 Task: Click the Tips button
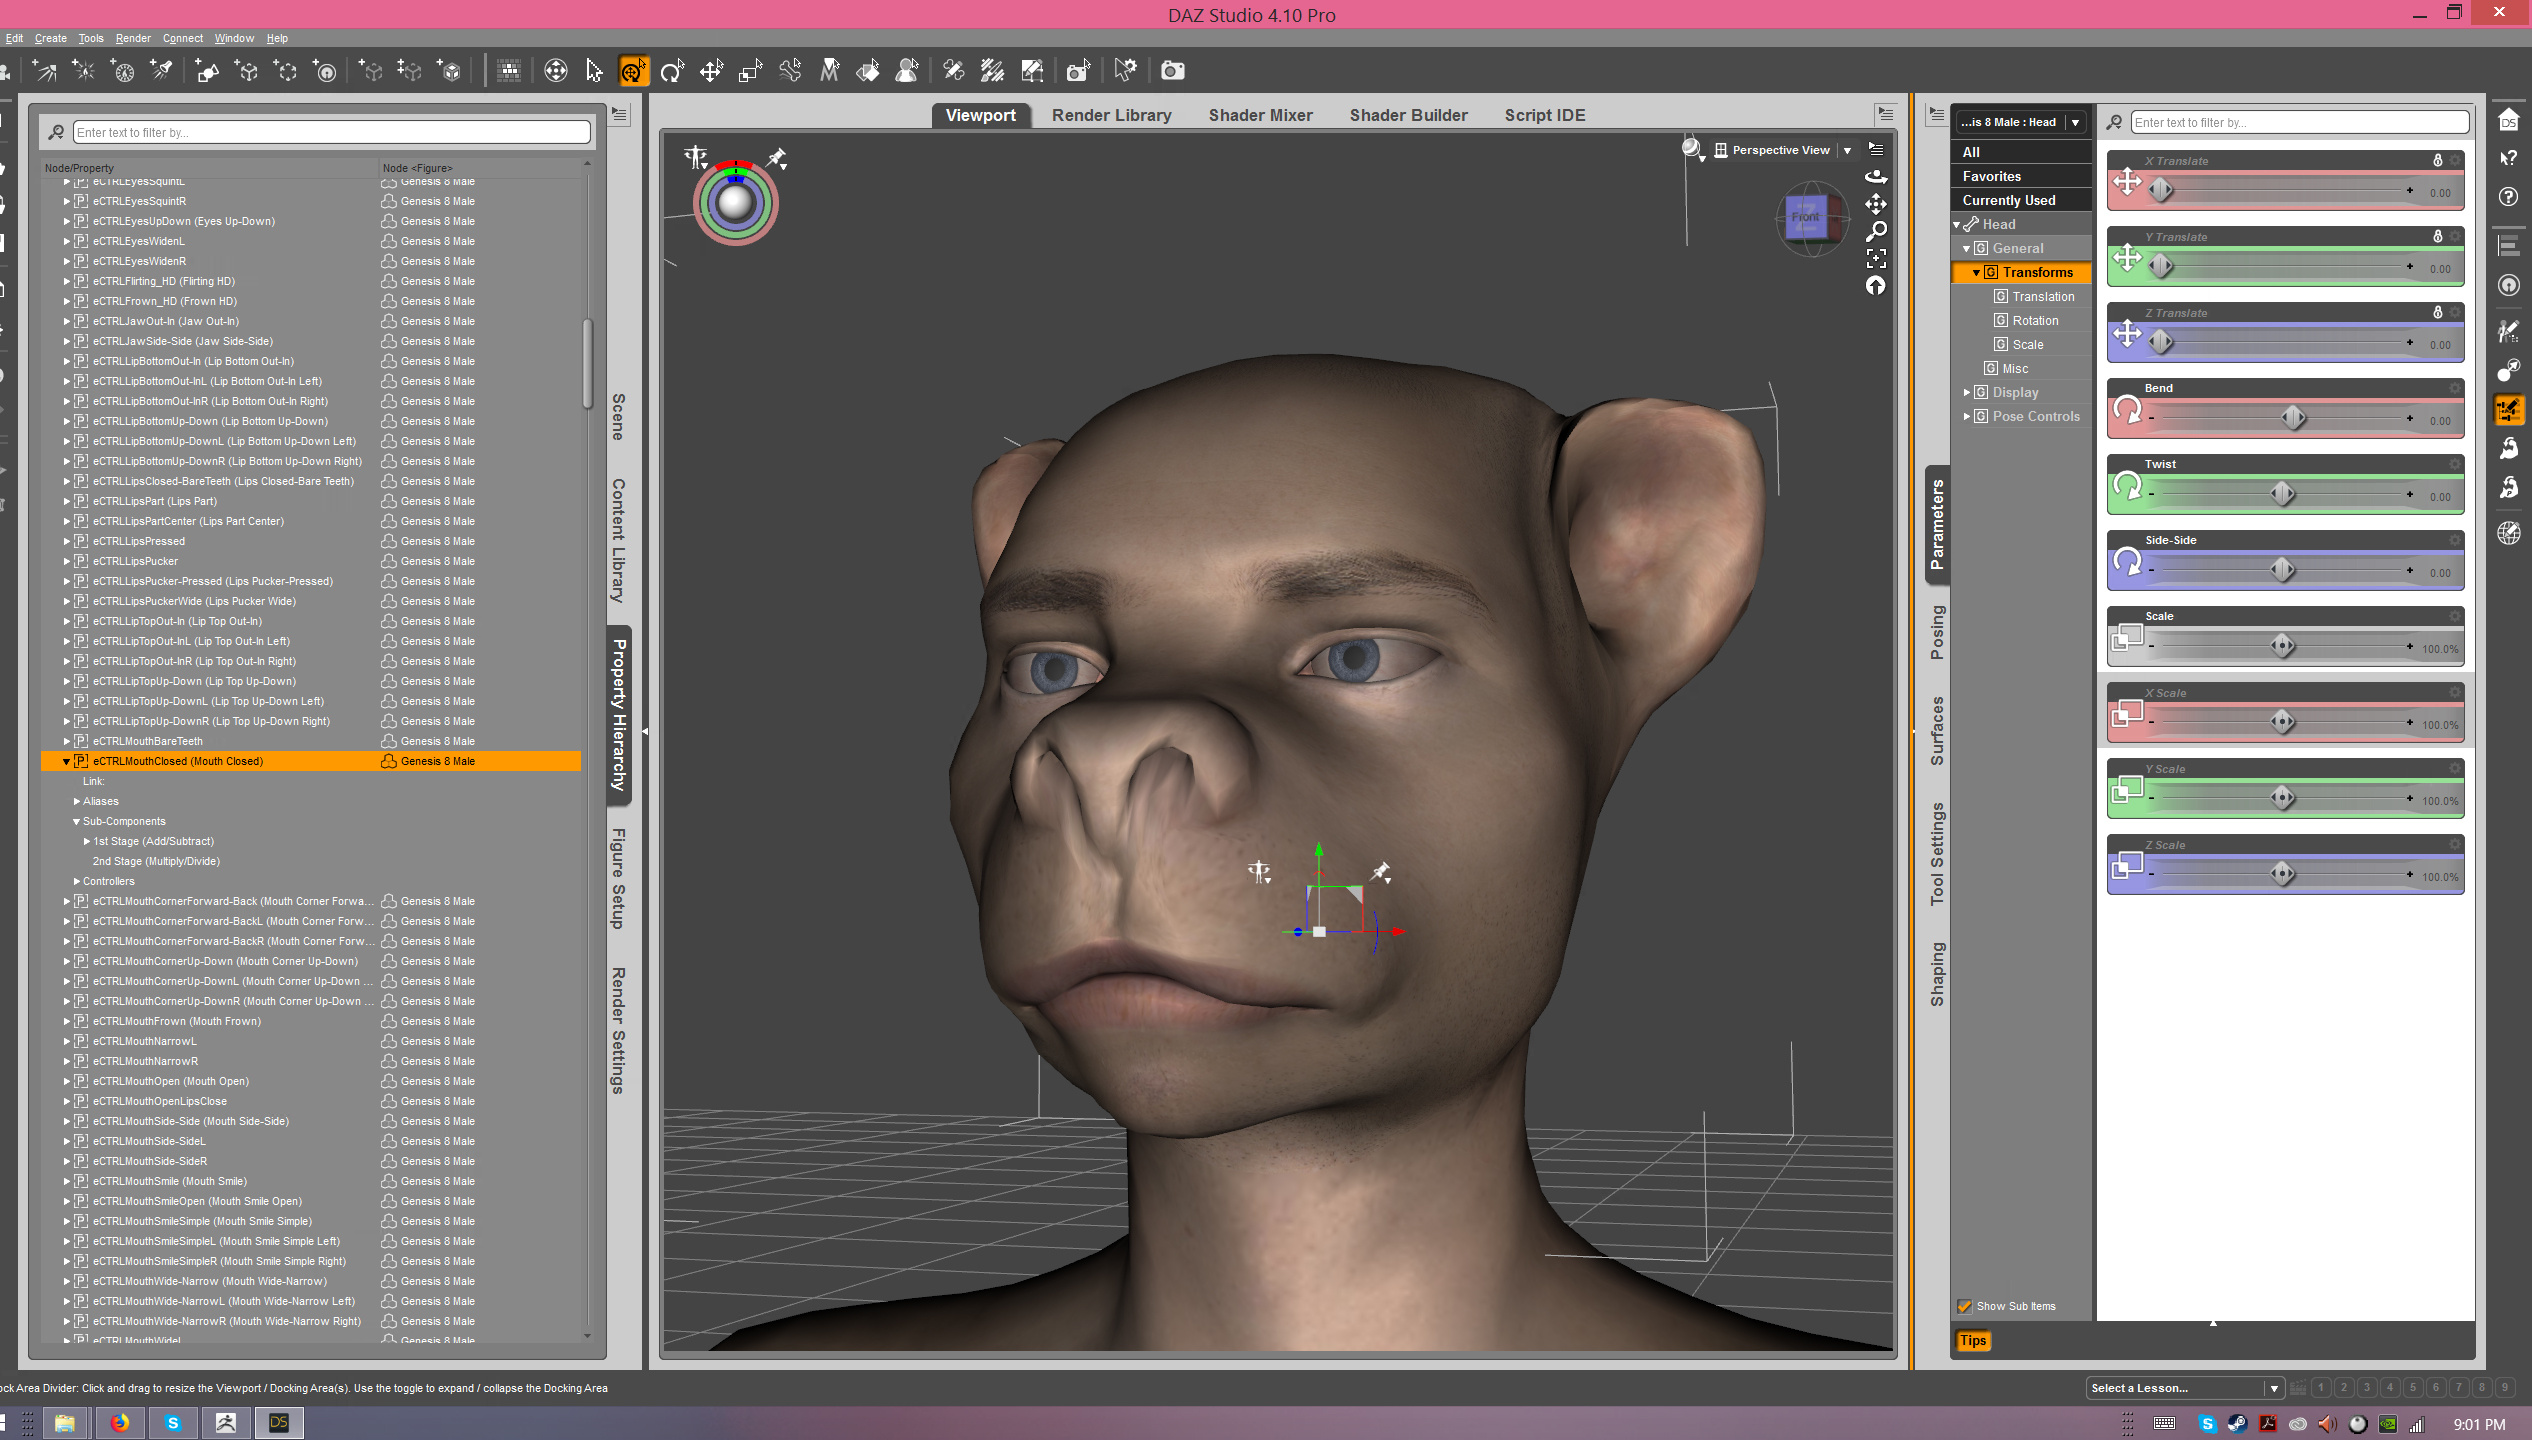click(1972, 1340)
